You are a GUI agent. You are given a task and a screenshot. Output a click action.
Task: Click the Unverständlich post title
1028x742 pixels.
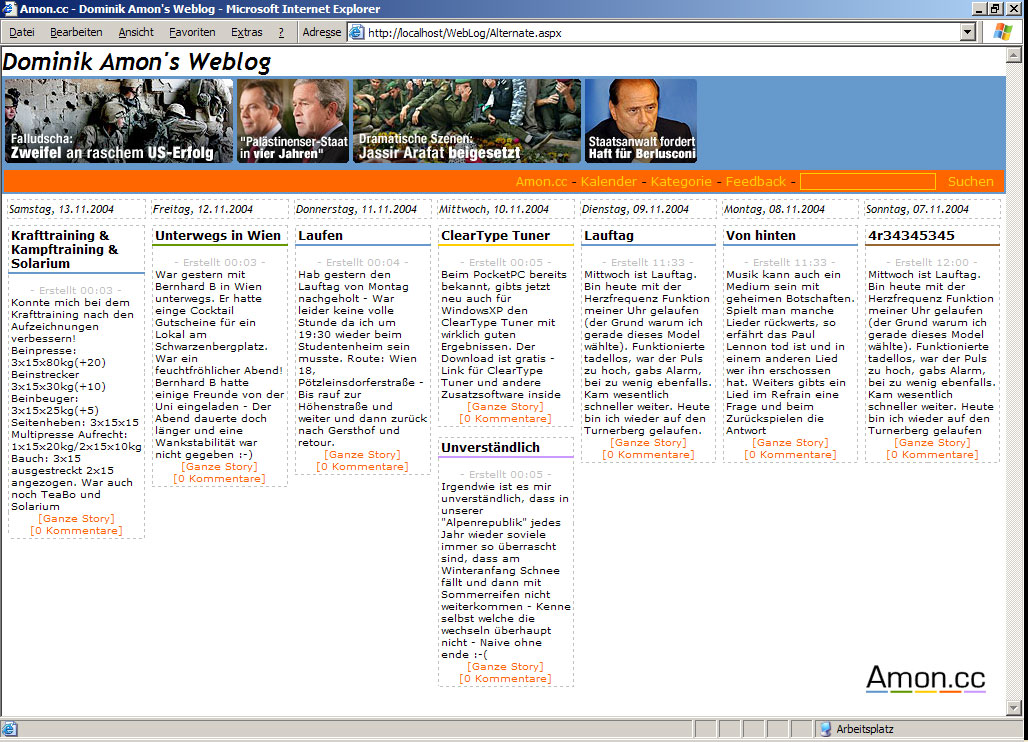click(x=490, y=448)
